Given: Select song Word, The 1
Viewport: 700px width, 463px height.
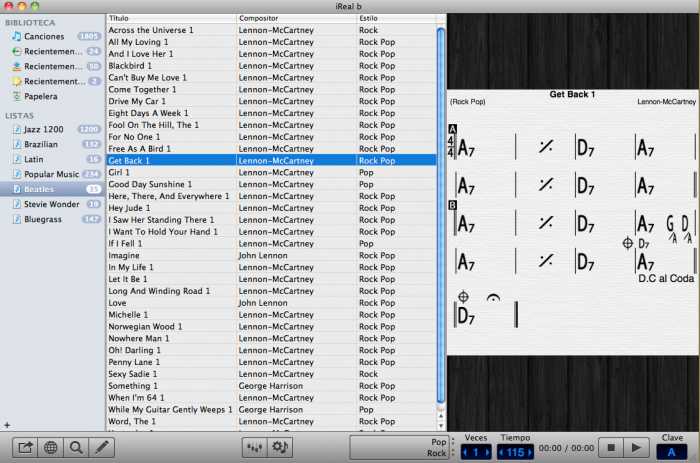Looking at the screenshot, I should (x=271, y=421).
